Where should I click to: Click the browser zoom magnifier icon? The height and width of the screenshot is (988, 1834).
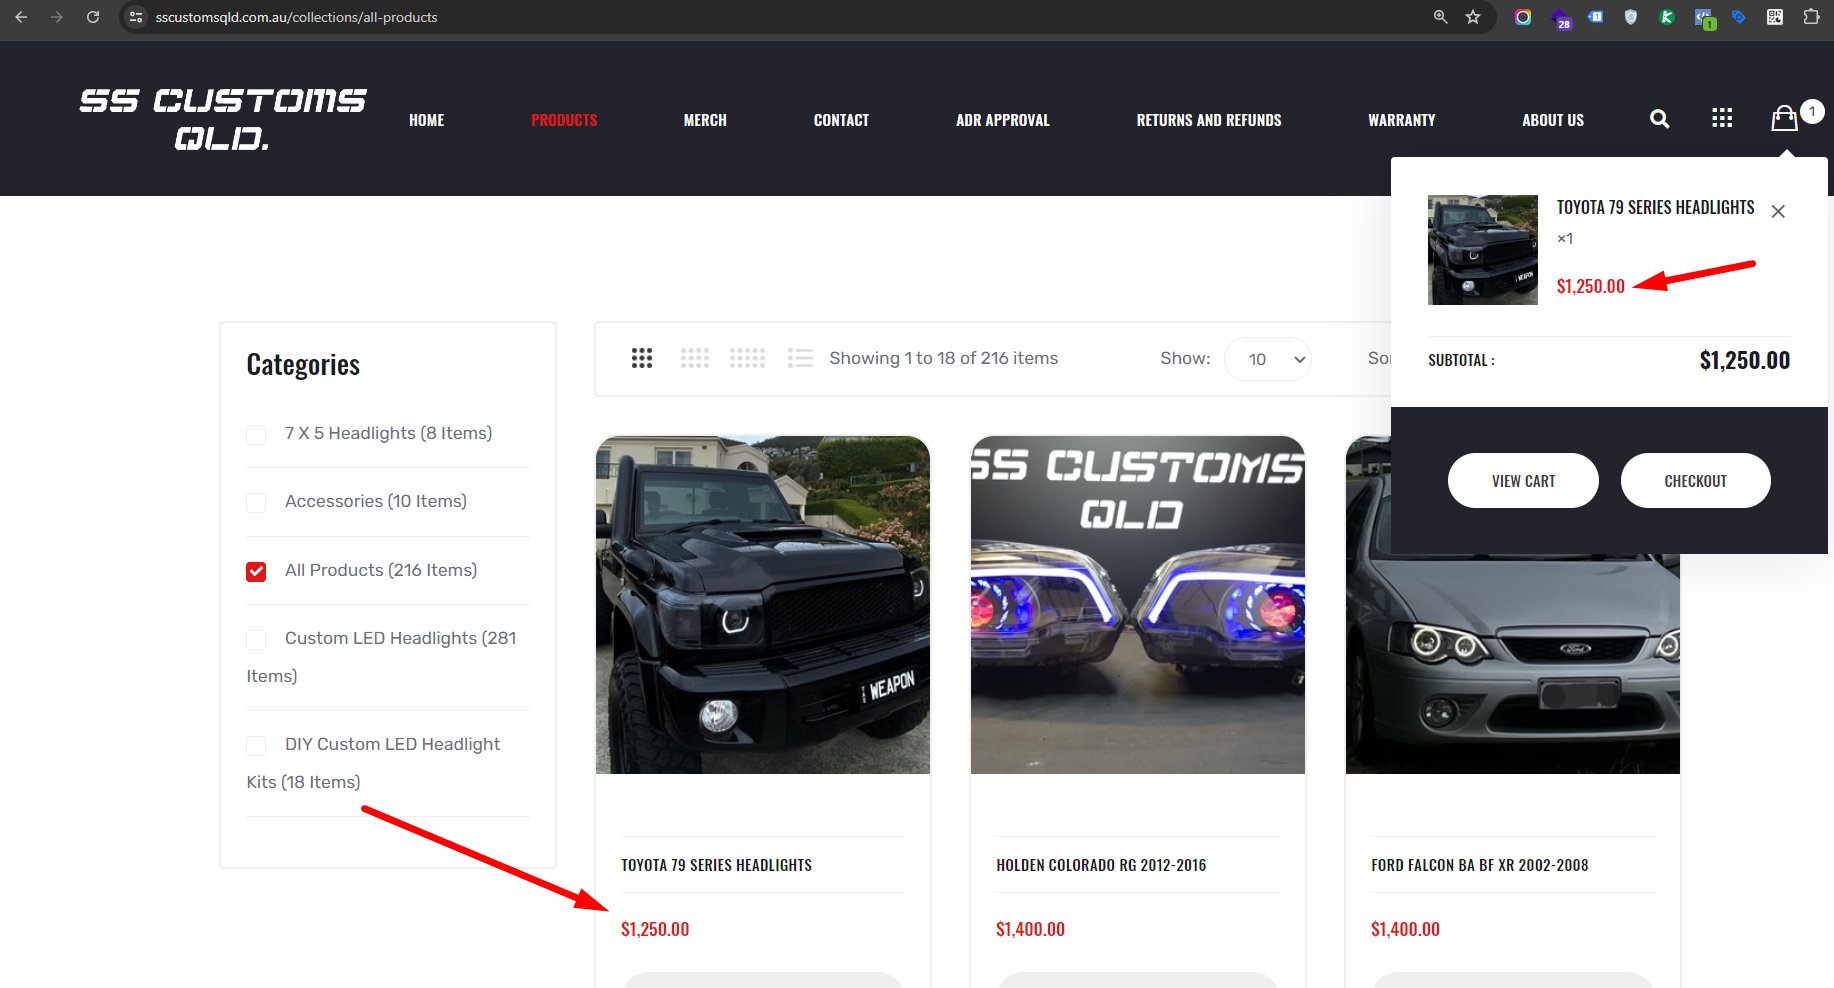point(1441,17)
